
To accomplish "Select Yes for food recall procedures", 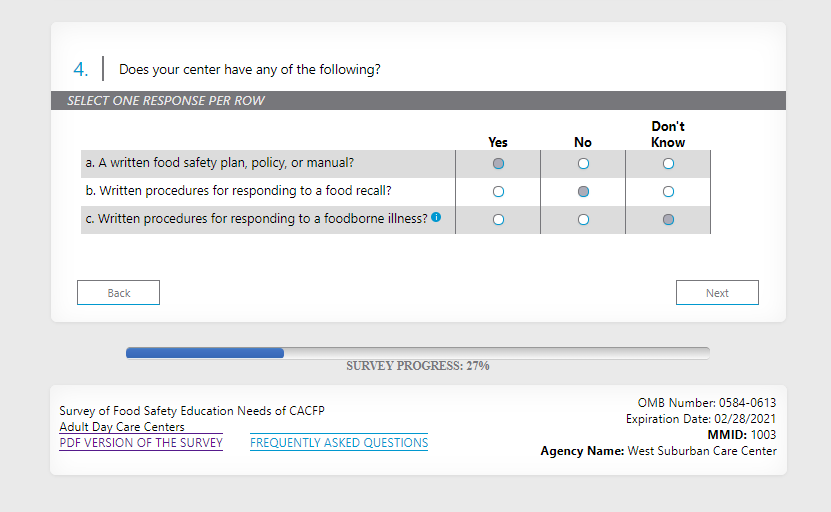I will click(498, 191).
